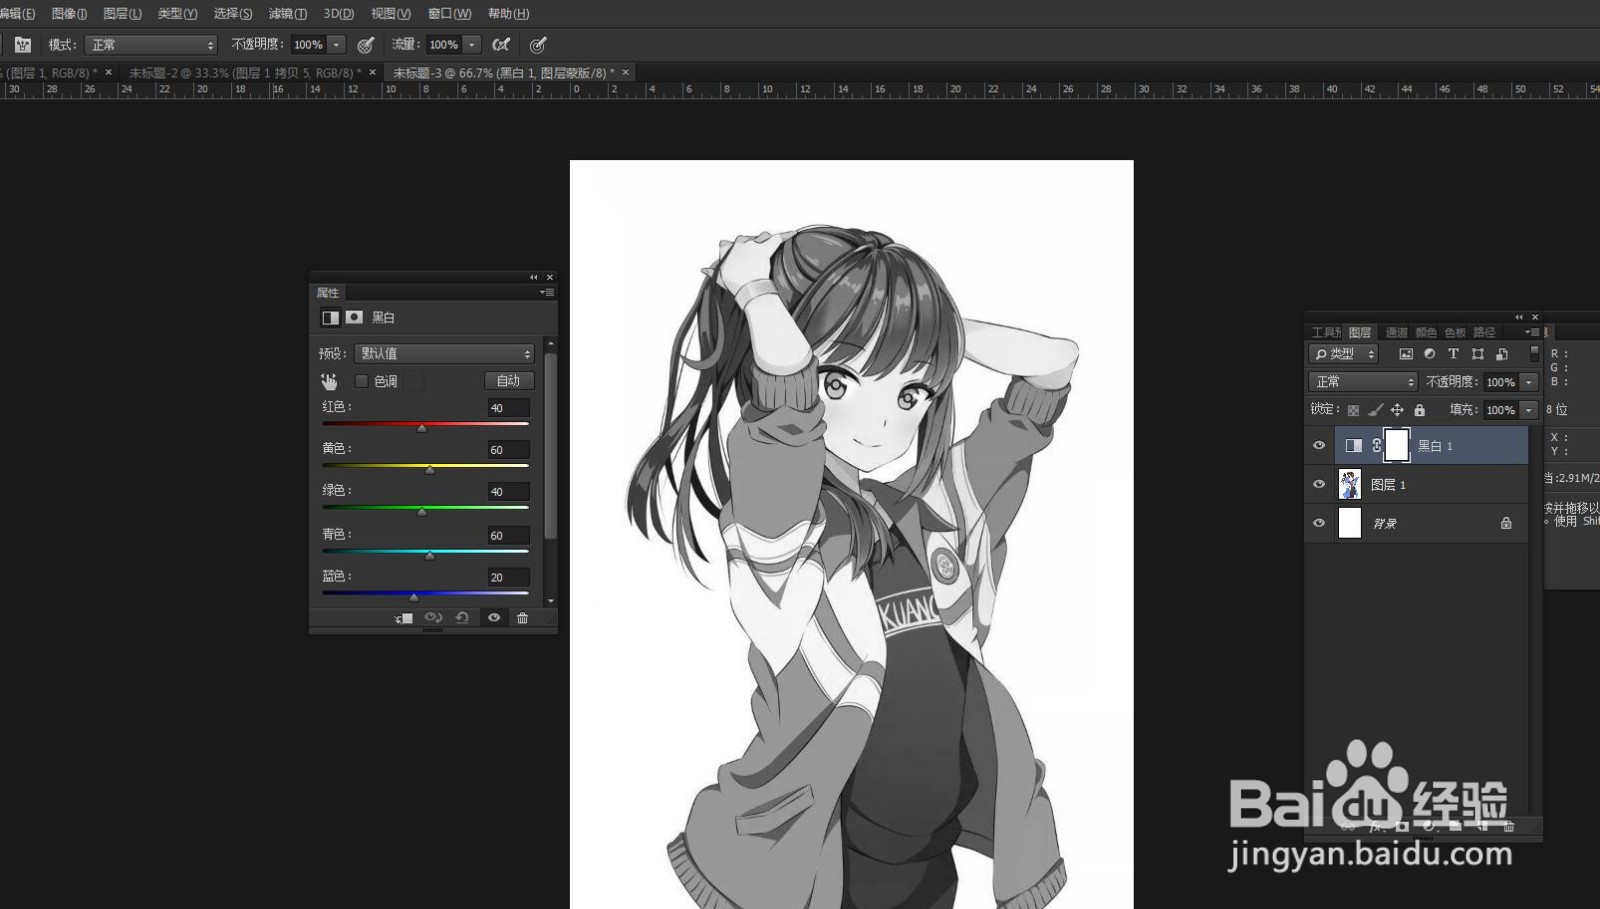Filter layers by adjustment layer icon
Image resolution: width=1600 pixels, height=909 pixels.
coord(1430,354)
